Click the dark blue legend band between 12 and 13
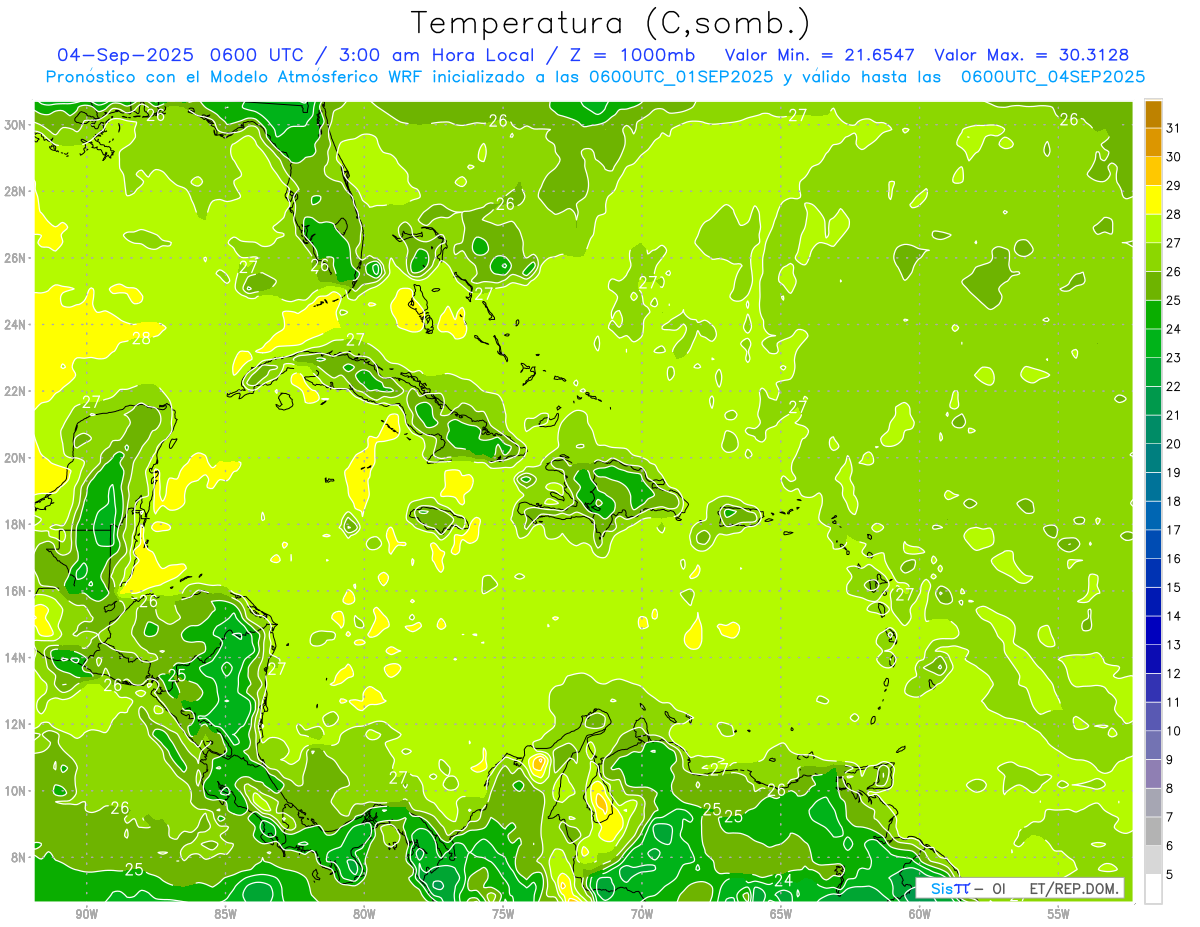 coord(1153,660)
